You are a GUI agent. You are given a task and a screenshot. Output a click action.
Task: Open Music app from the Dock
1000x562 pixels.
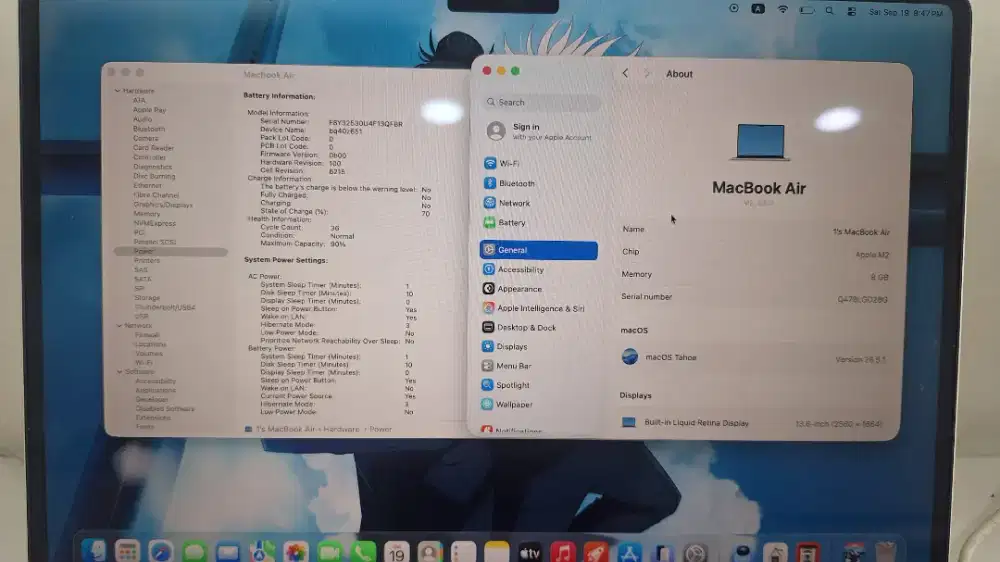click(563, 552)
